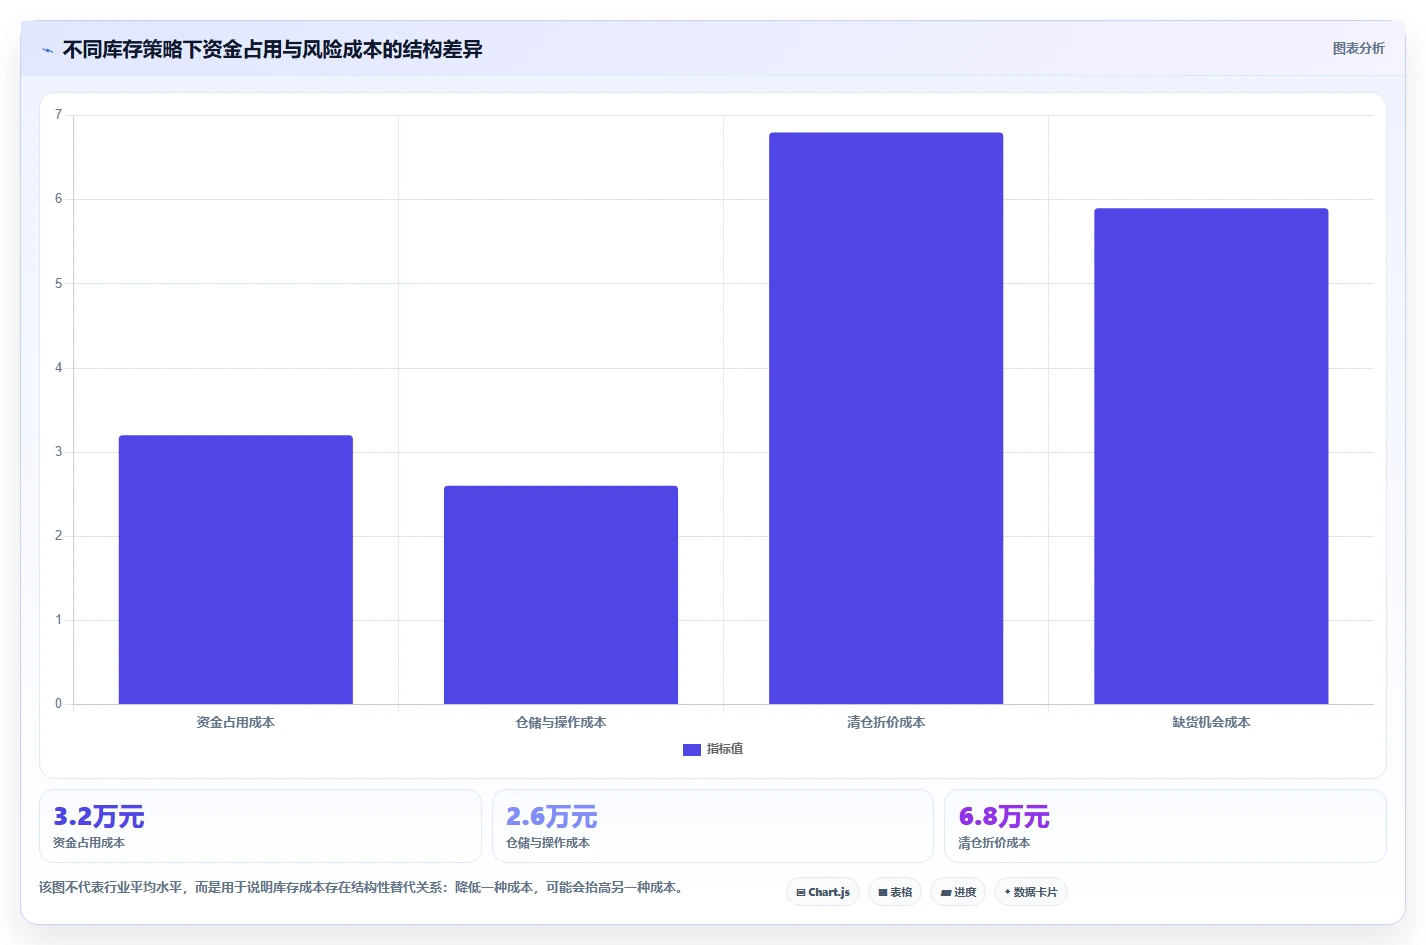The height and width of the screenshot is (945, 1426).
Task: Click the 资金占用成本 x-axis label
Action: (236, 722)
